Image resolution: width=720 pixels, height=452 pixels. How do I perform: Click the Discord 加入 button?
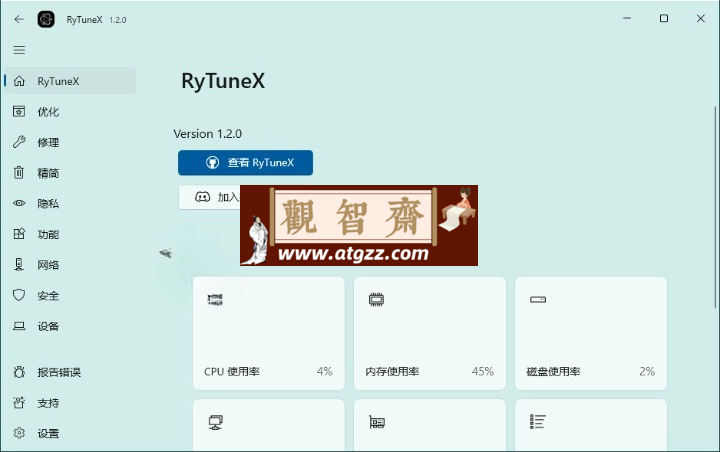pos(209,197)
